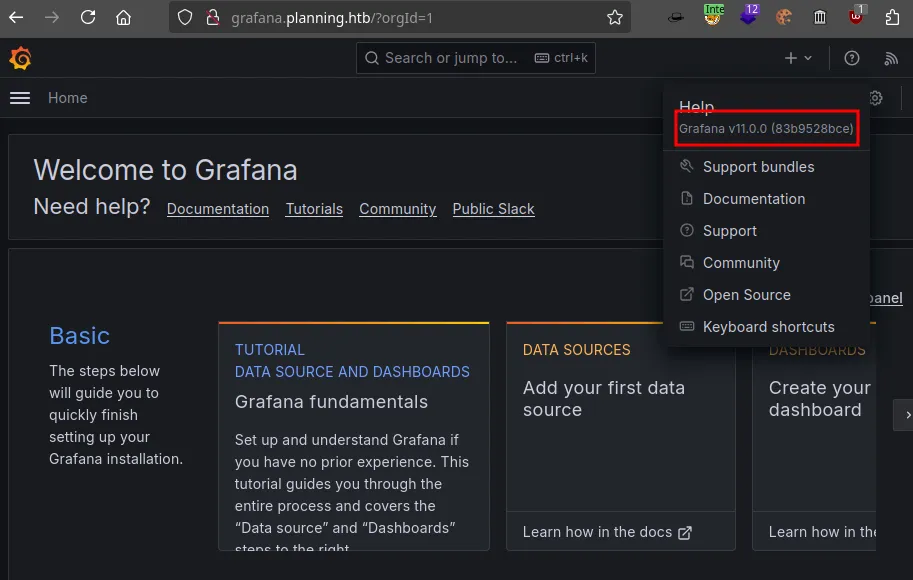Image resolution: width=913 pixels, height=580 pixels.
Task: Select Support bundles in Help menu
Action: [x=758, y=167]
